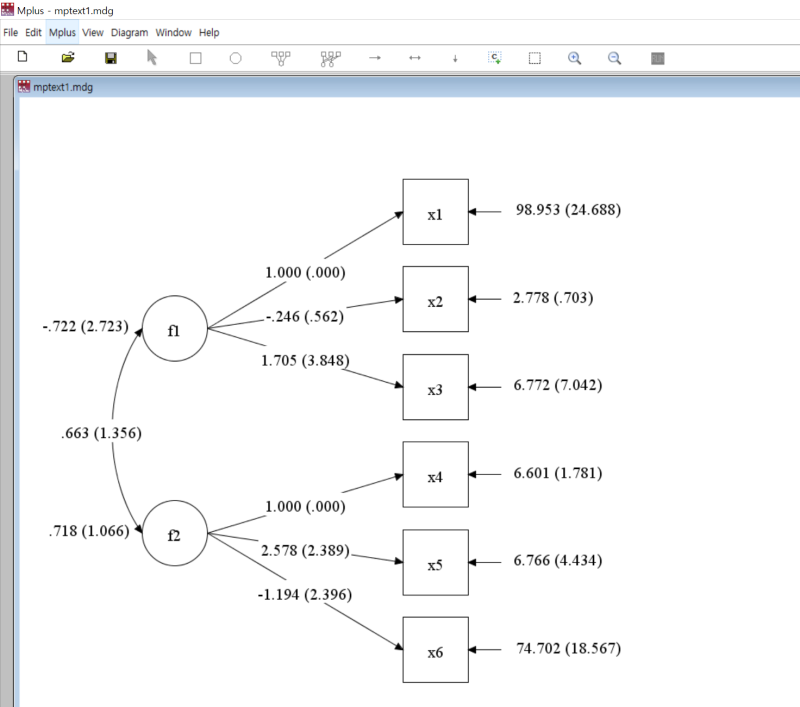Select the x6 observed variable box
Image resolution: width=800 pixels, height=707 pixels.
click(x=436, y=650)
